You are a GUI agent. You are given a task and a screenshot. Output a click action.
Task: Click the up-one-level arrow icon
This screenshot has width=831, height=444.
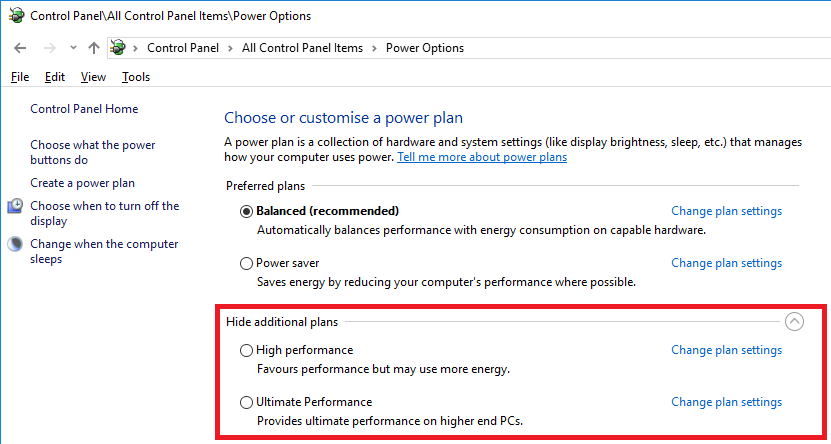[94, 48]
